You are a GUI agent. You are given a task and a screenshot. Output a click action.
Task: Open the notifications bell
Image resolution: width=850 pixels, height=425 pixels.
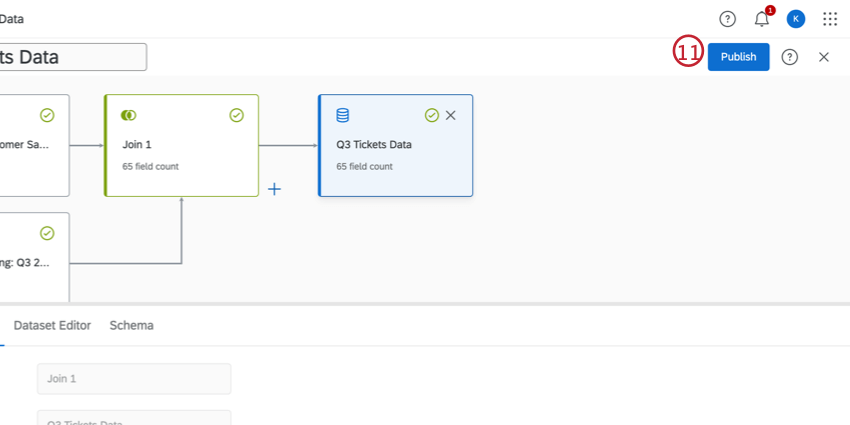(762, 19)
